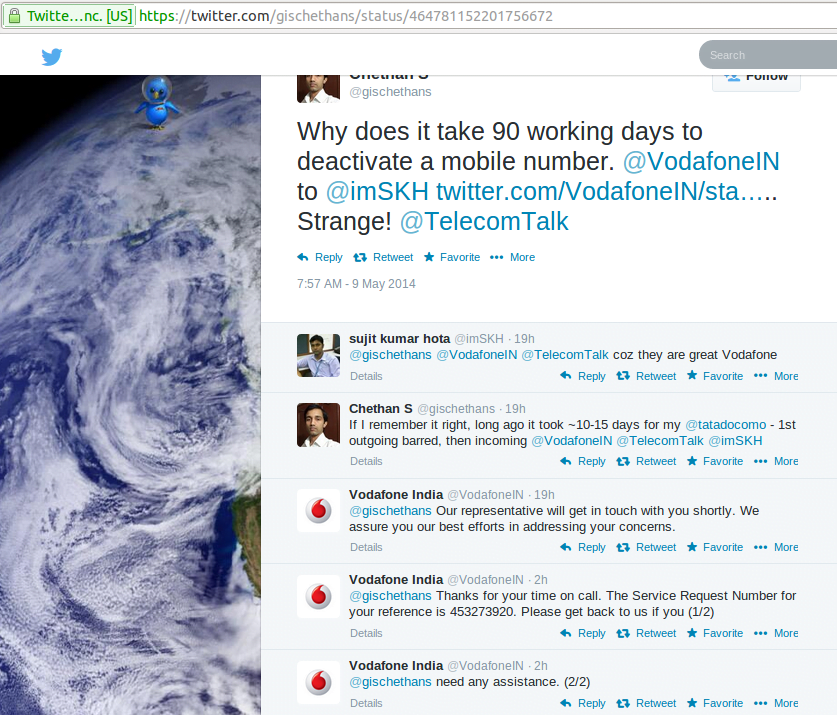Retweet the 'representative will get in touch' tweet
Viewport: 837px width, 715px height.
tap(646, 547)
